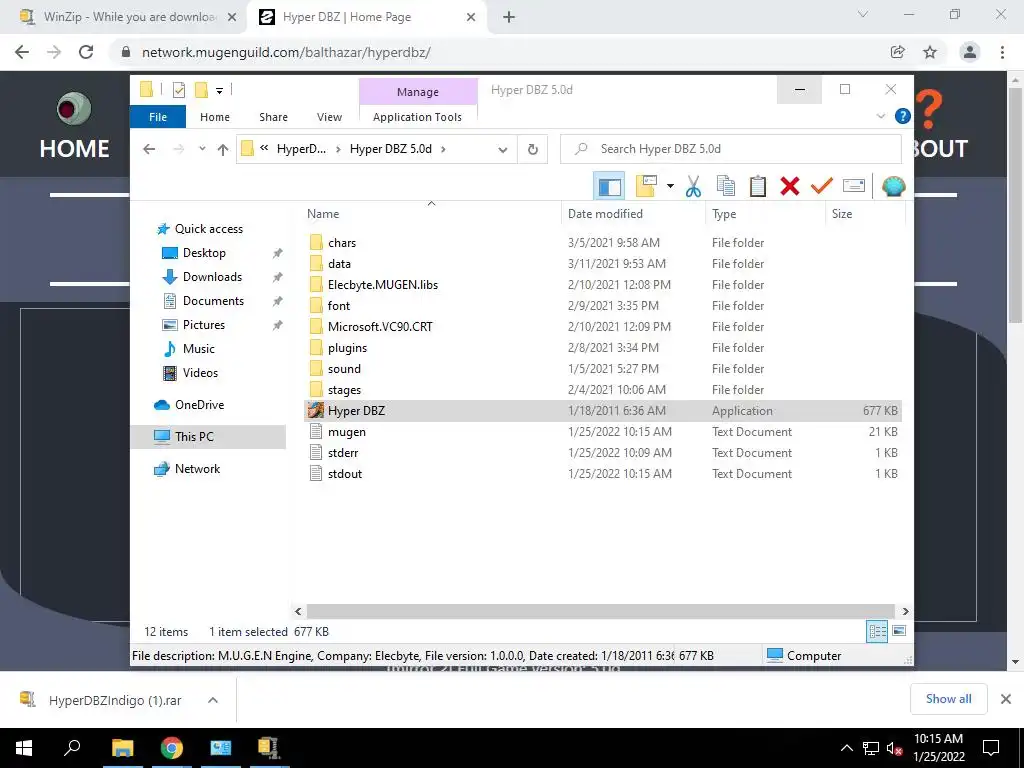The image size is (1024, 768).
Task: Open Customize Quick Access Toolbar dropdown
Action: [x=219, y=91]
